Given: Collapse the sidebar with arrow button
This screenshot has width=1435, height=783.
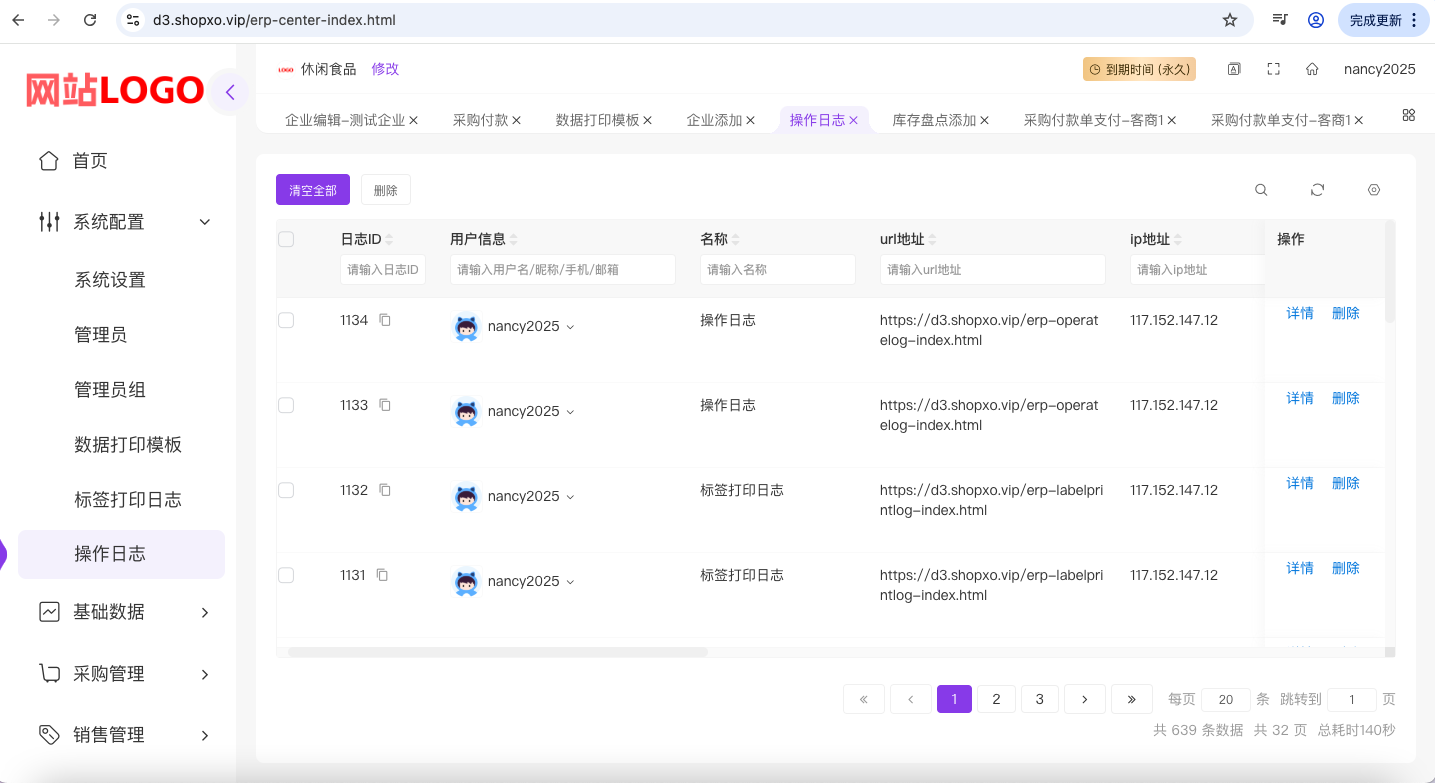Looking at the screenshot, I should 230,92.
